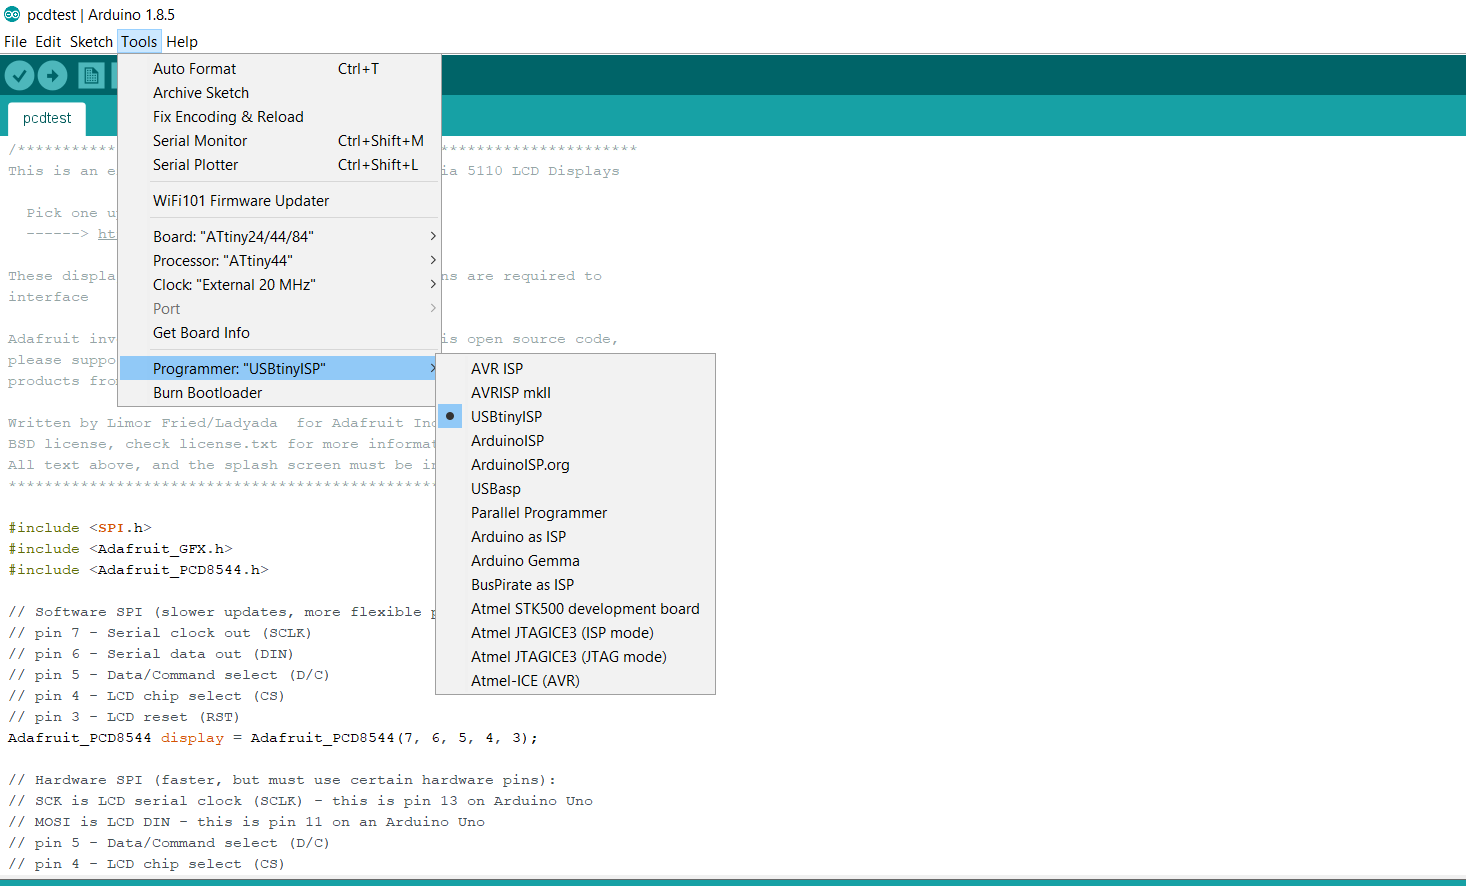Close the Tools menu from the menu bar
The image size is (1466, 886).
(x=139, y=42)
